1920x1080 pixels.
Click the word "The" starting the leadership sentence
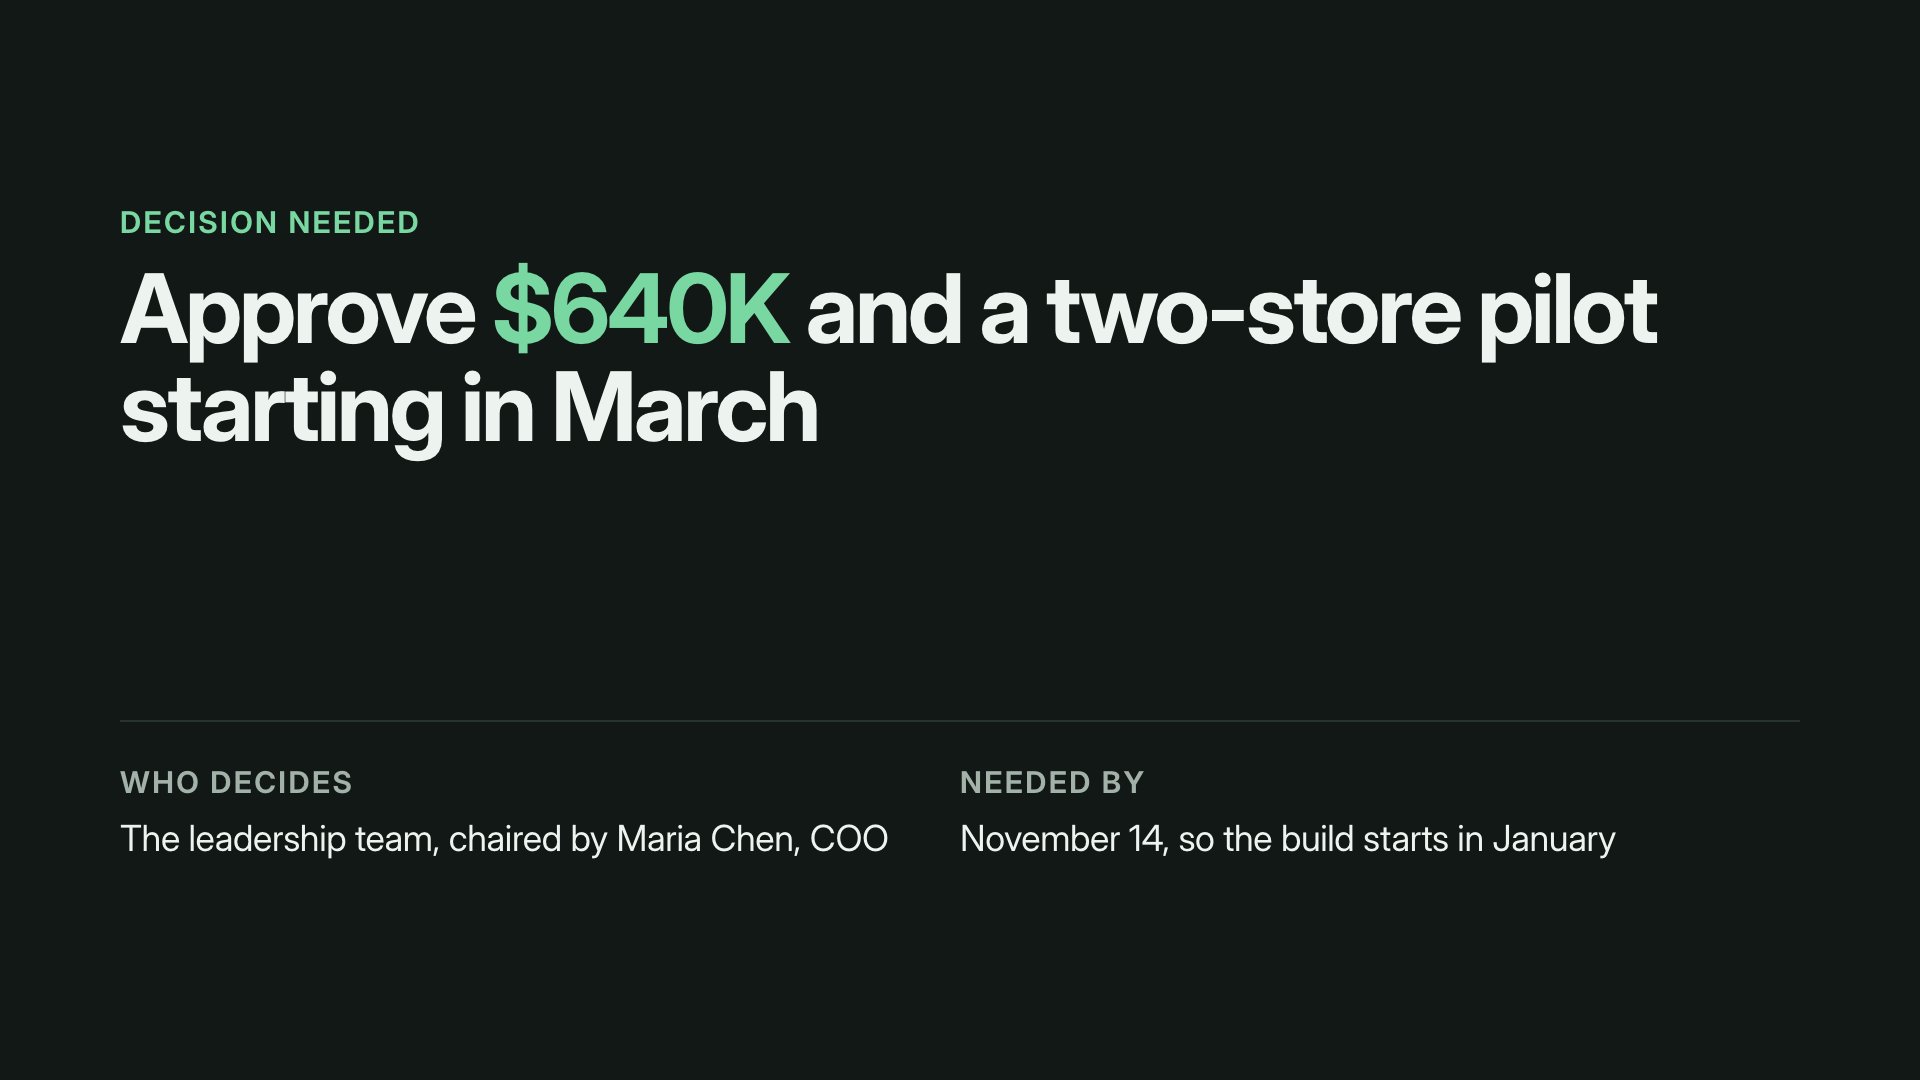click(149, 839)
